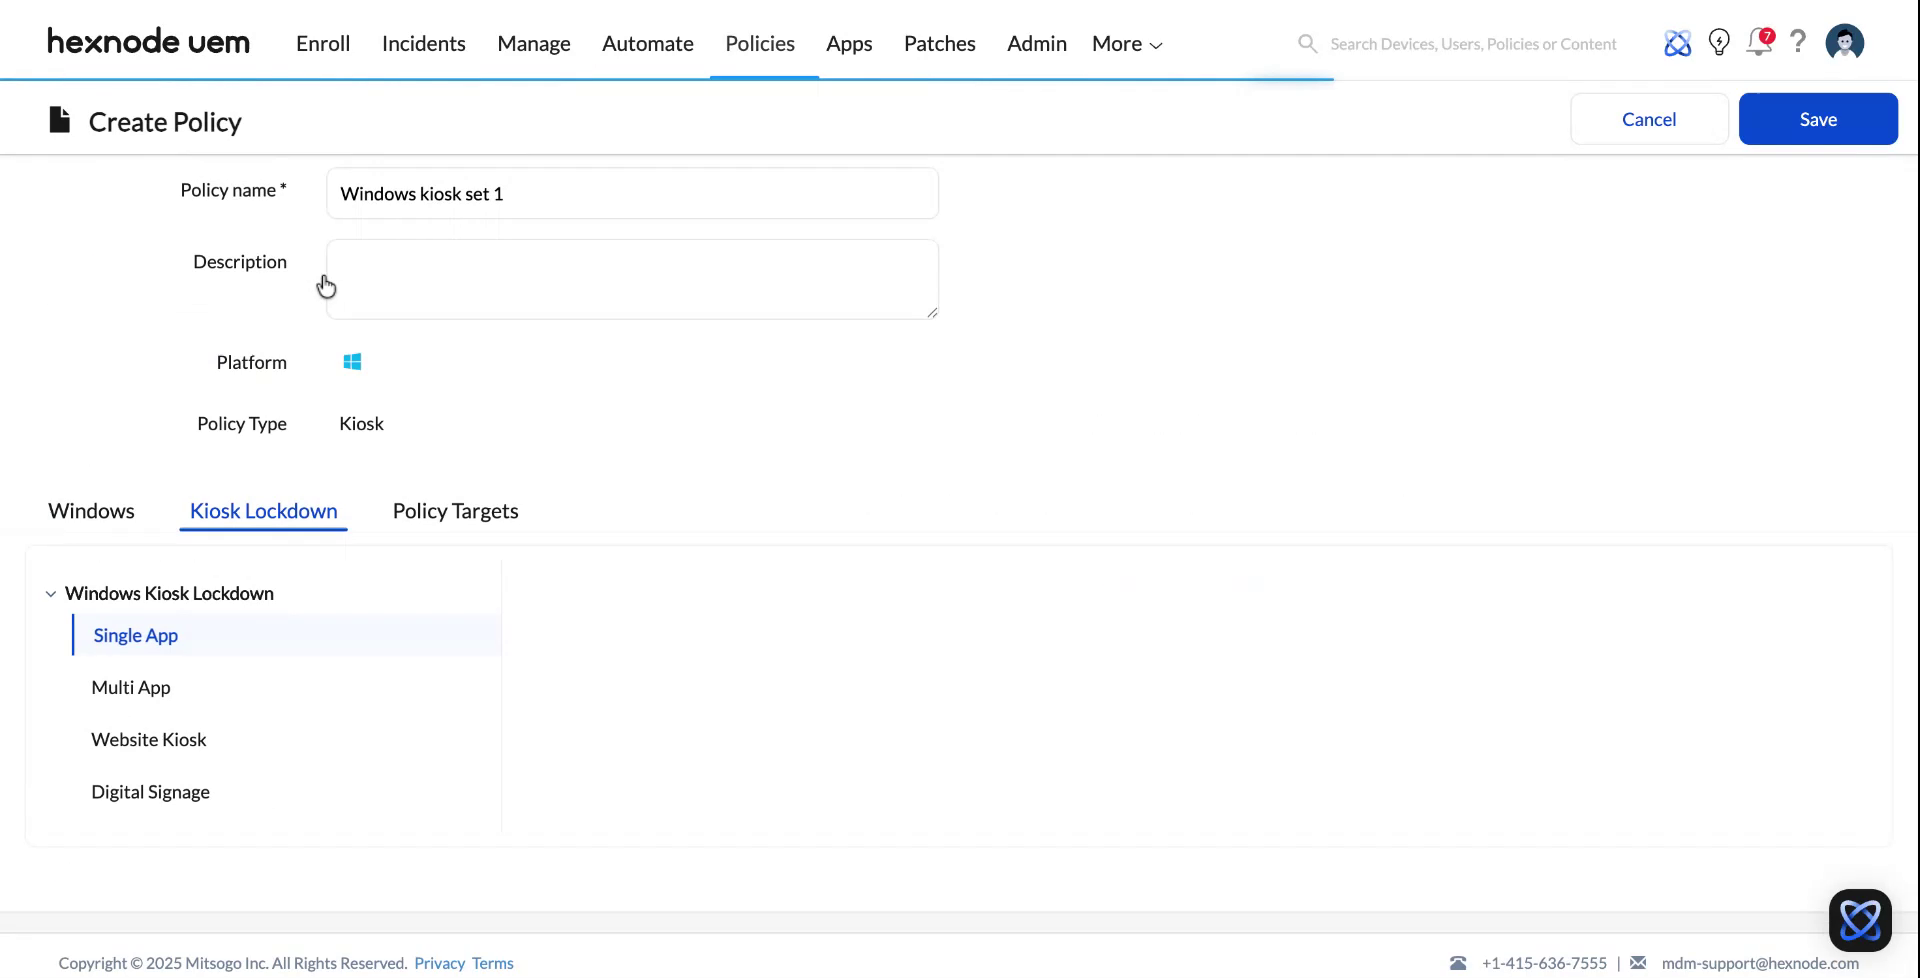Select the Windows platform logo icon

click(351, 362)
